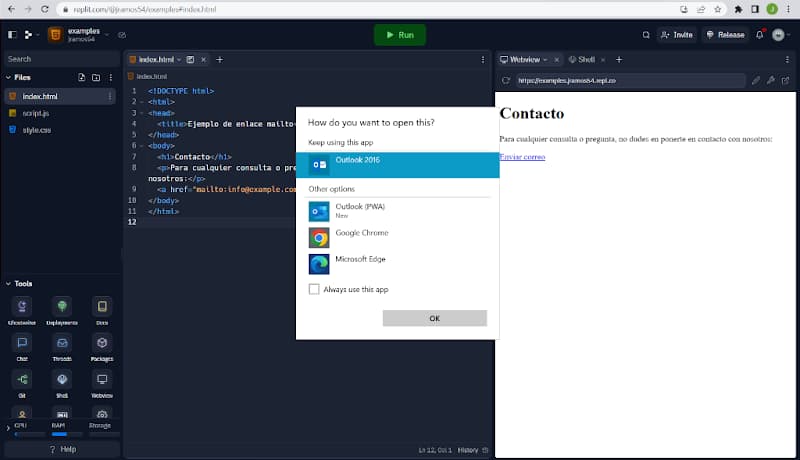This screenshot has height=460, width=800.
Task: Open the Docs tool
Action: pos(102,311)
